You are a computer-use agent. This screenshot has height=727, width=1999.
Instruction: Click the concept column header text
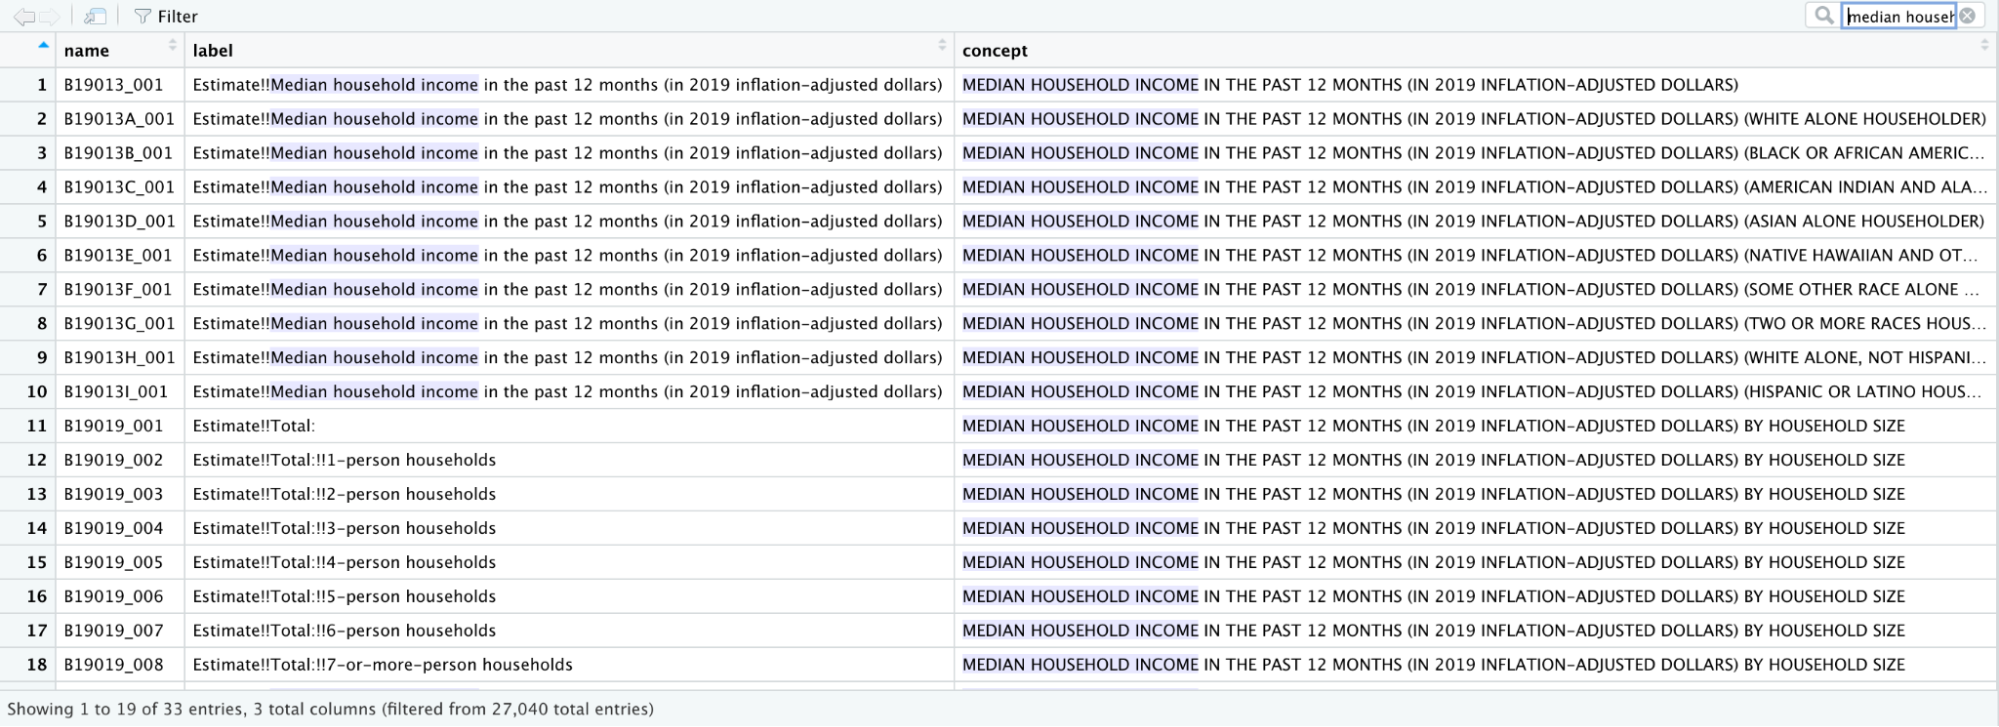click(994, 51)
